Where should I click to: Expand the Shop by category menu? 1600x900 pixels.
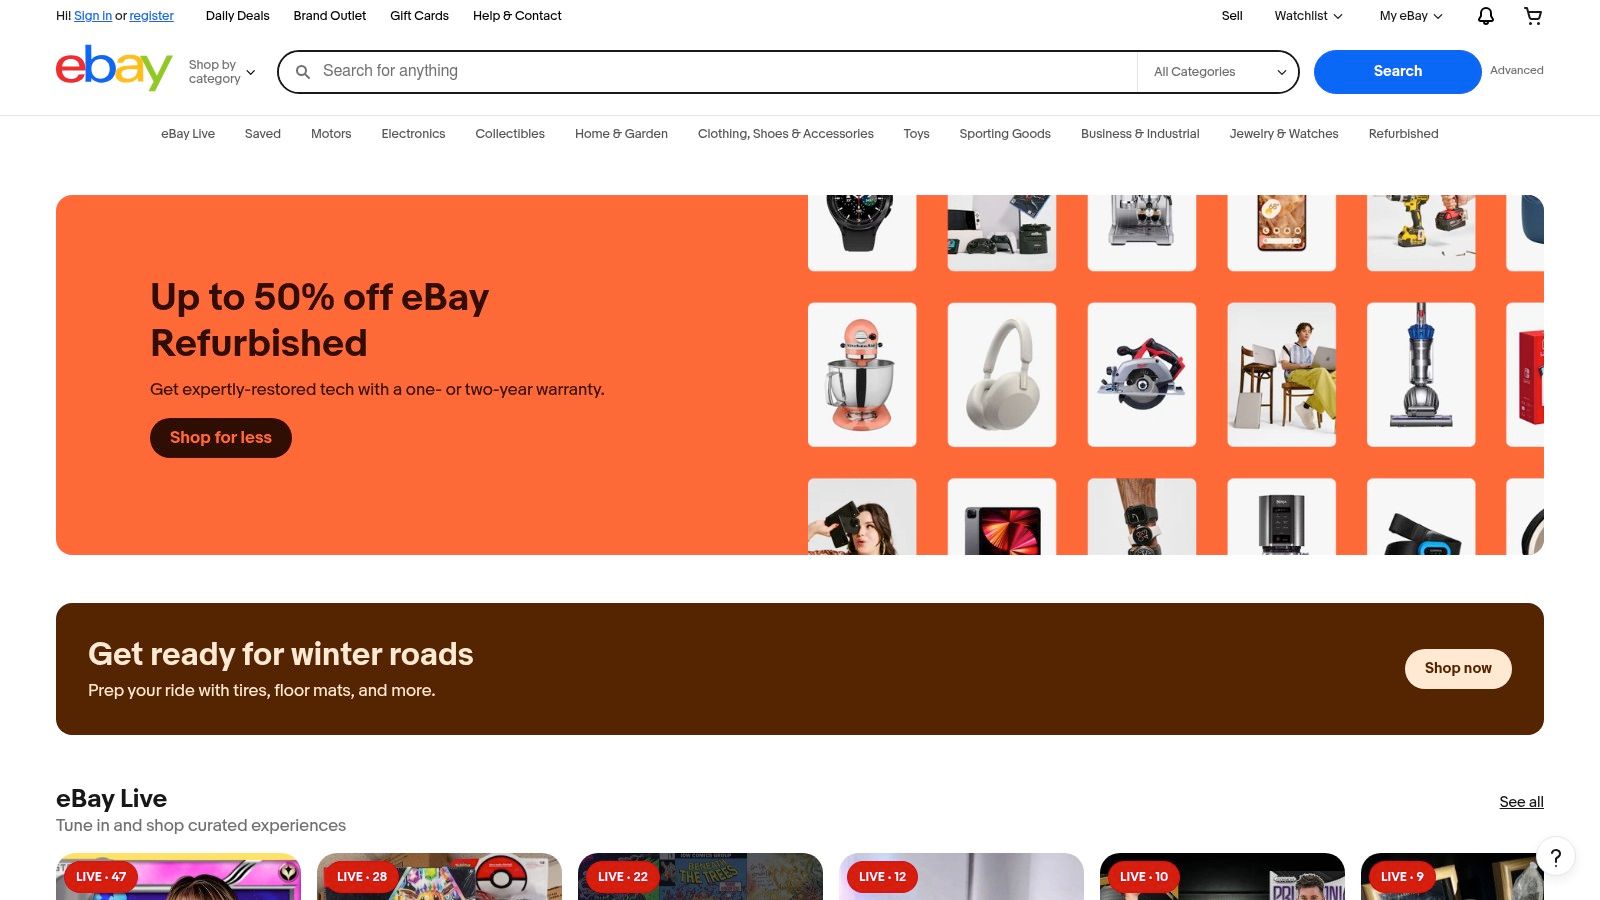tap(222, 72)
